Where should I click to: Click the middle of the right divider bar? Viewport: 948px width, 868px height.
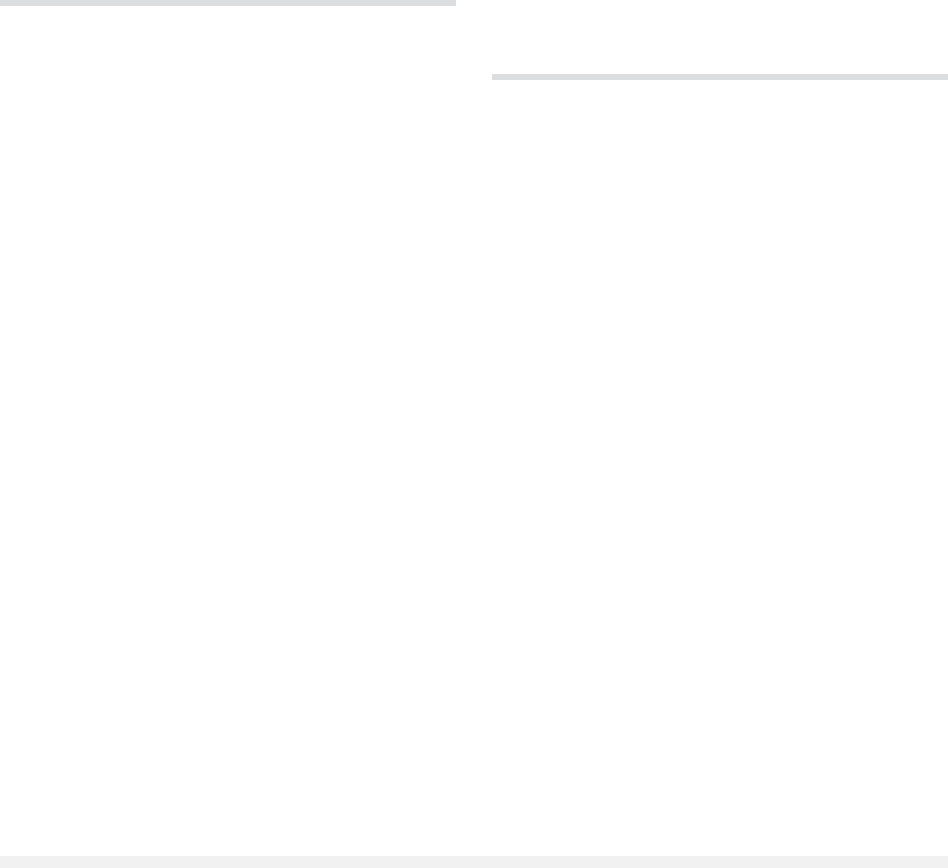tap(720, 77)
